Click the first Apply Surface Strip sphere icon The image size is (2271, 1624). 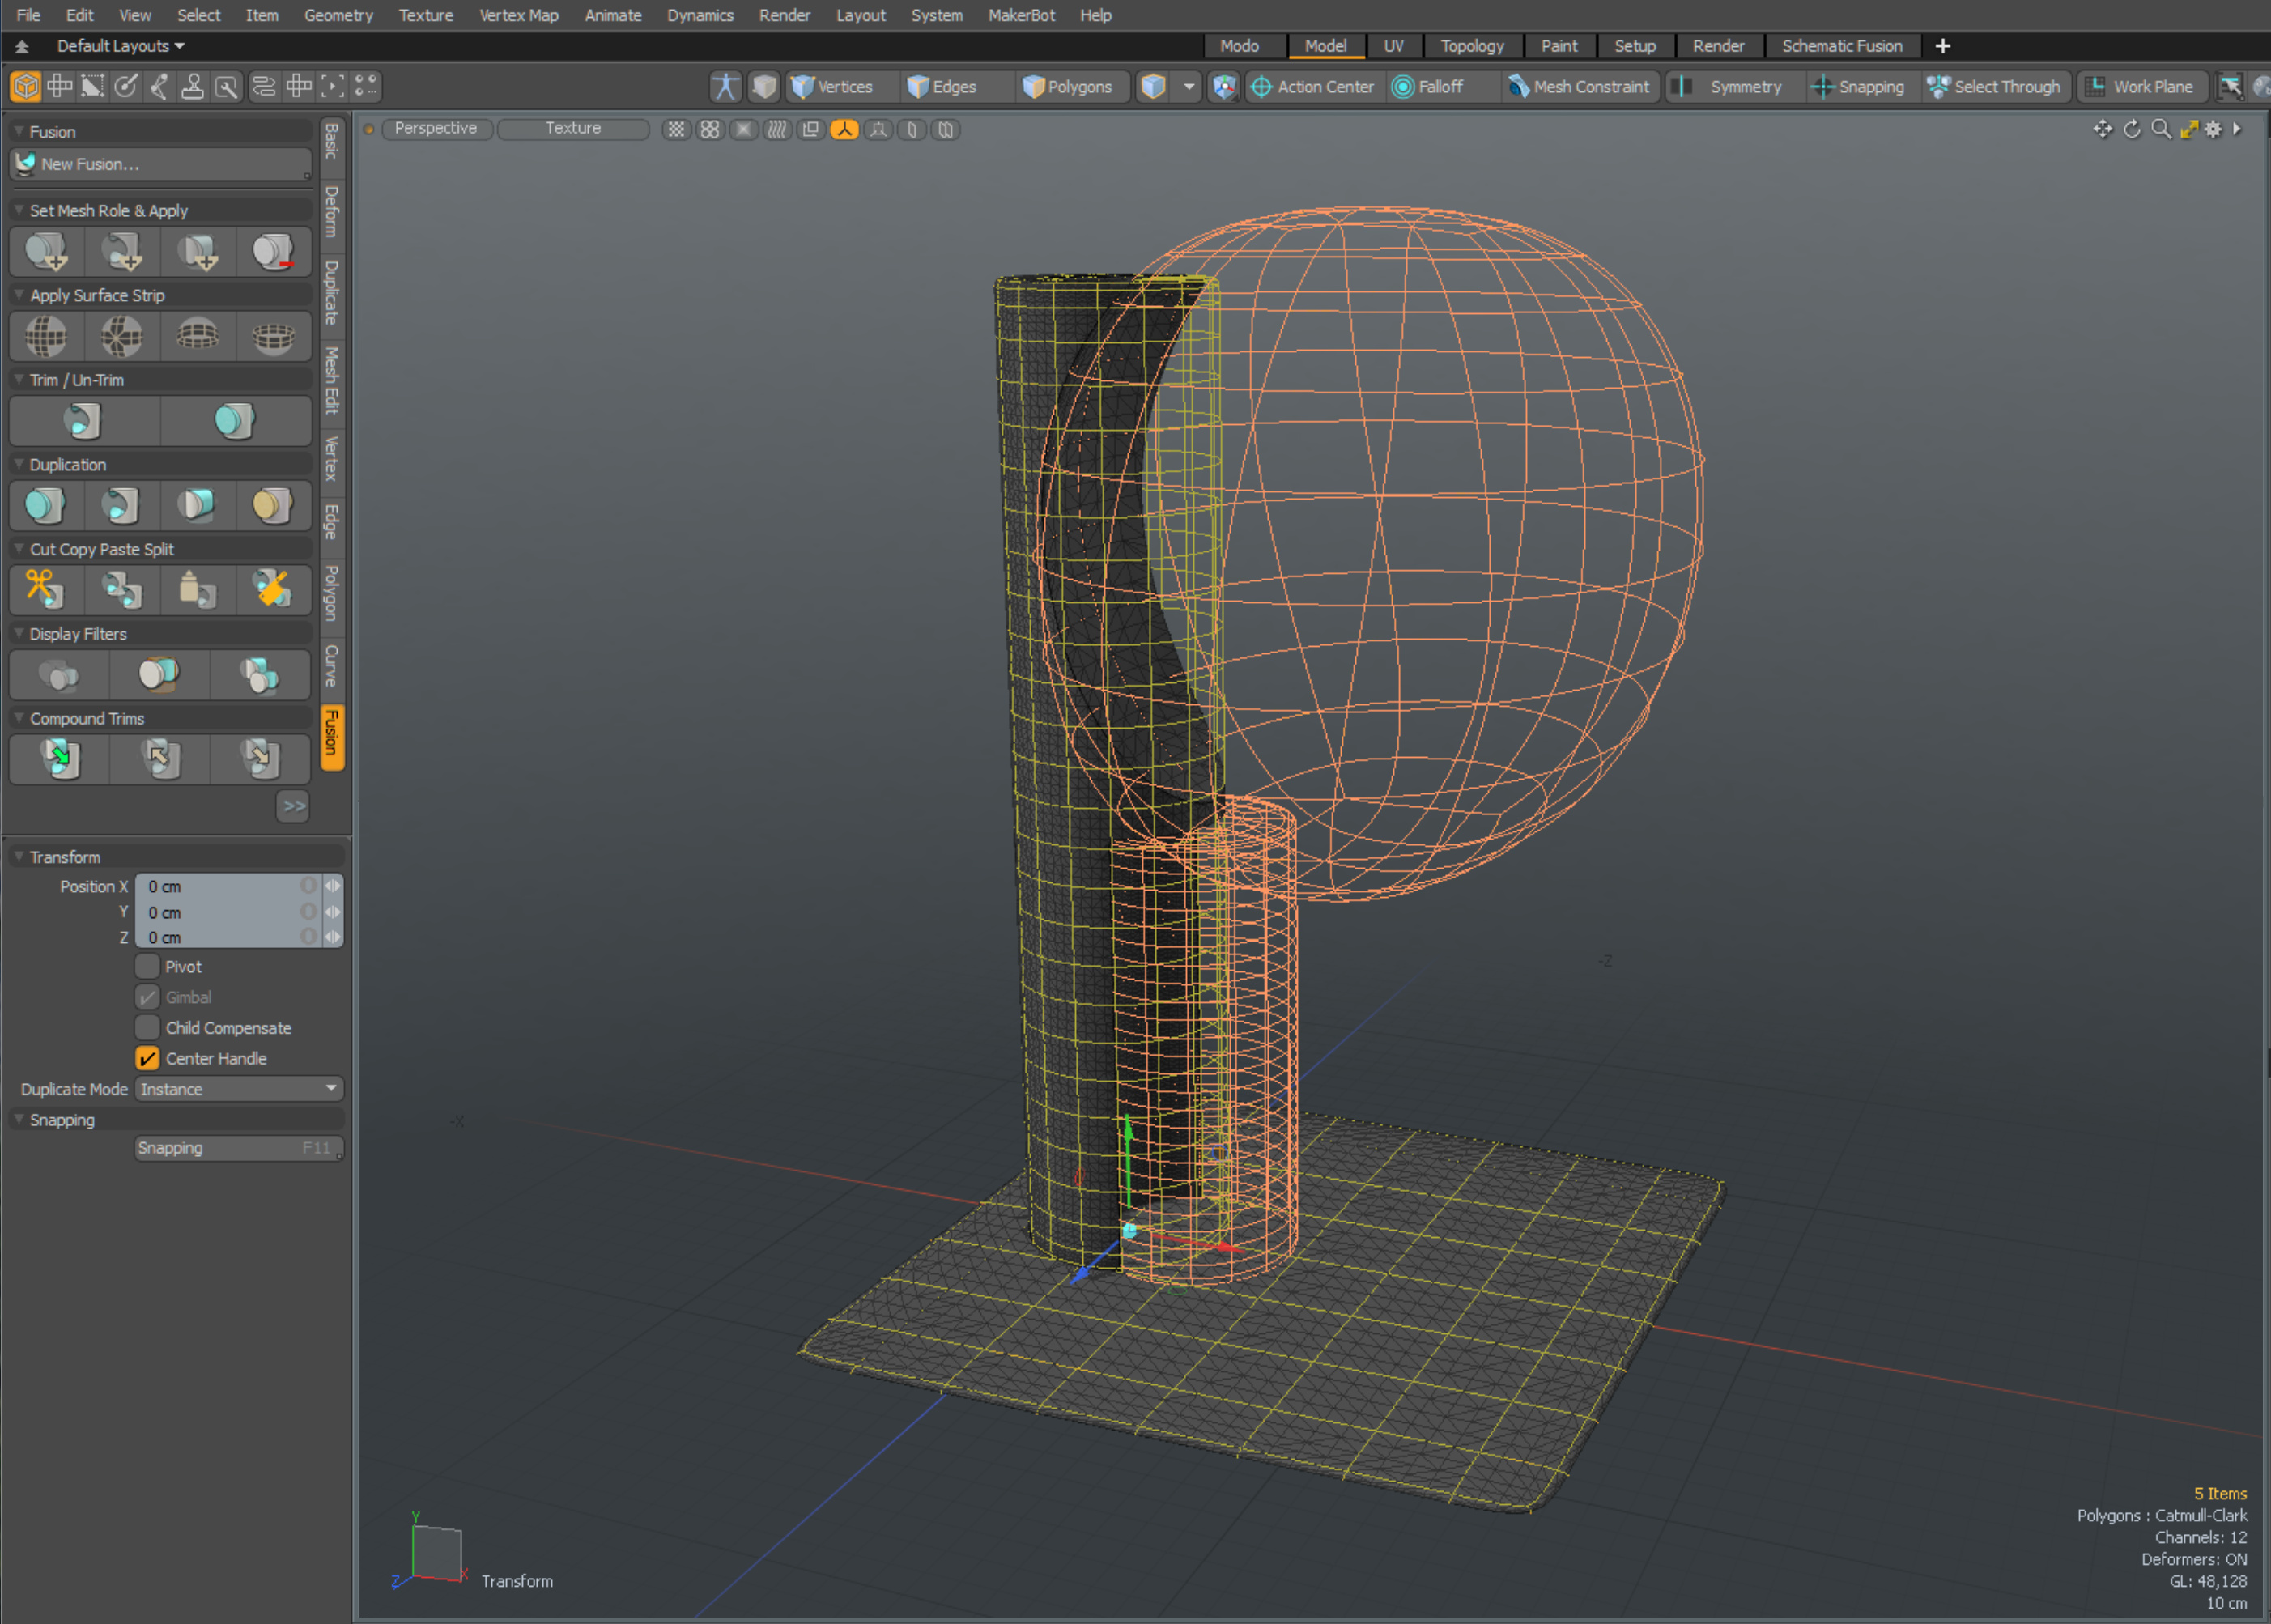point(46,336)
